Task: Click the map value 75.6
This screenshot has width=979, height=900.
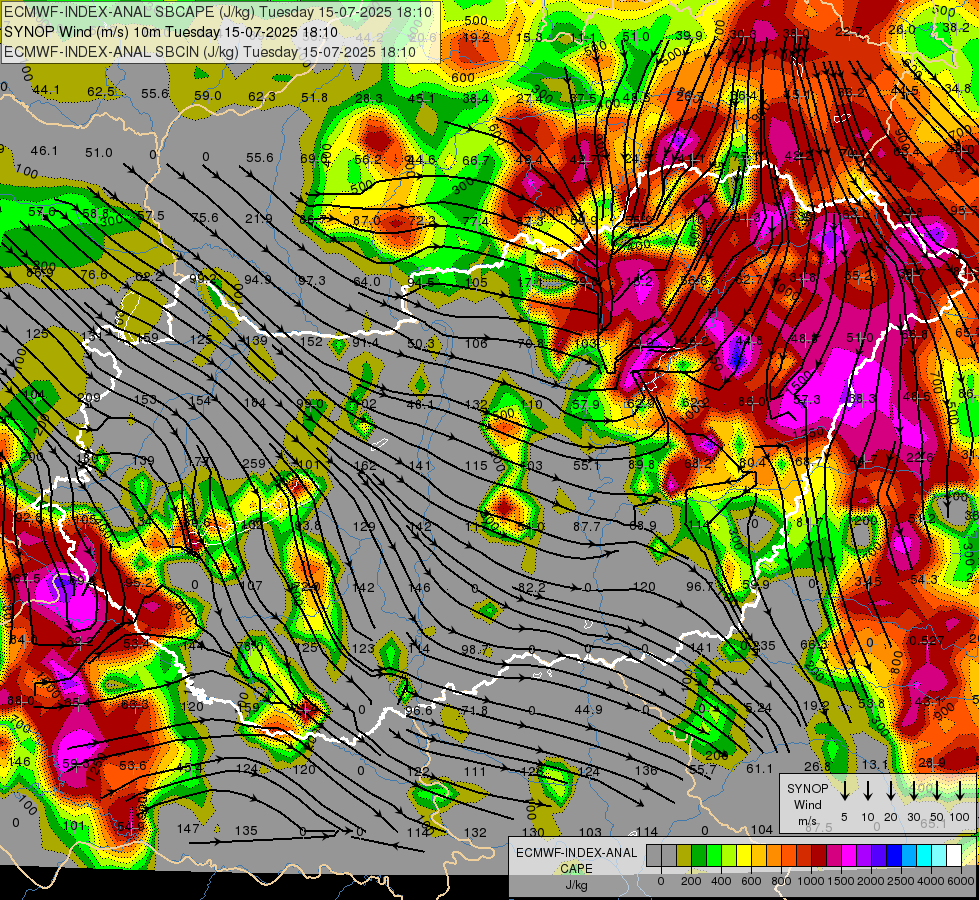Action: click(205, 218)
